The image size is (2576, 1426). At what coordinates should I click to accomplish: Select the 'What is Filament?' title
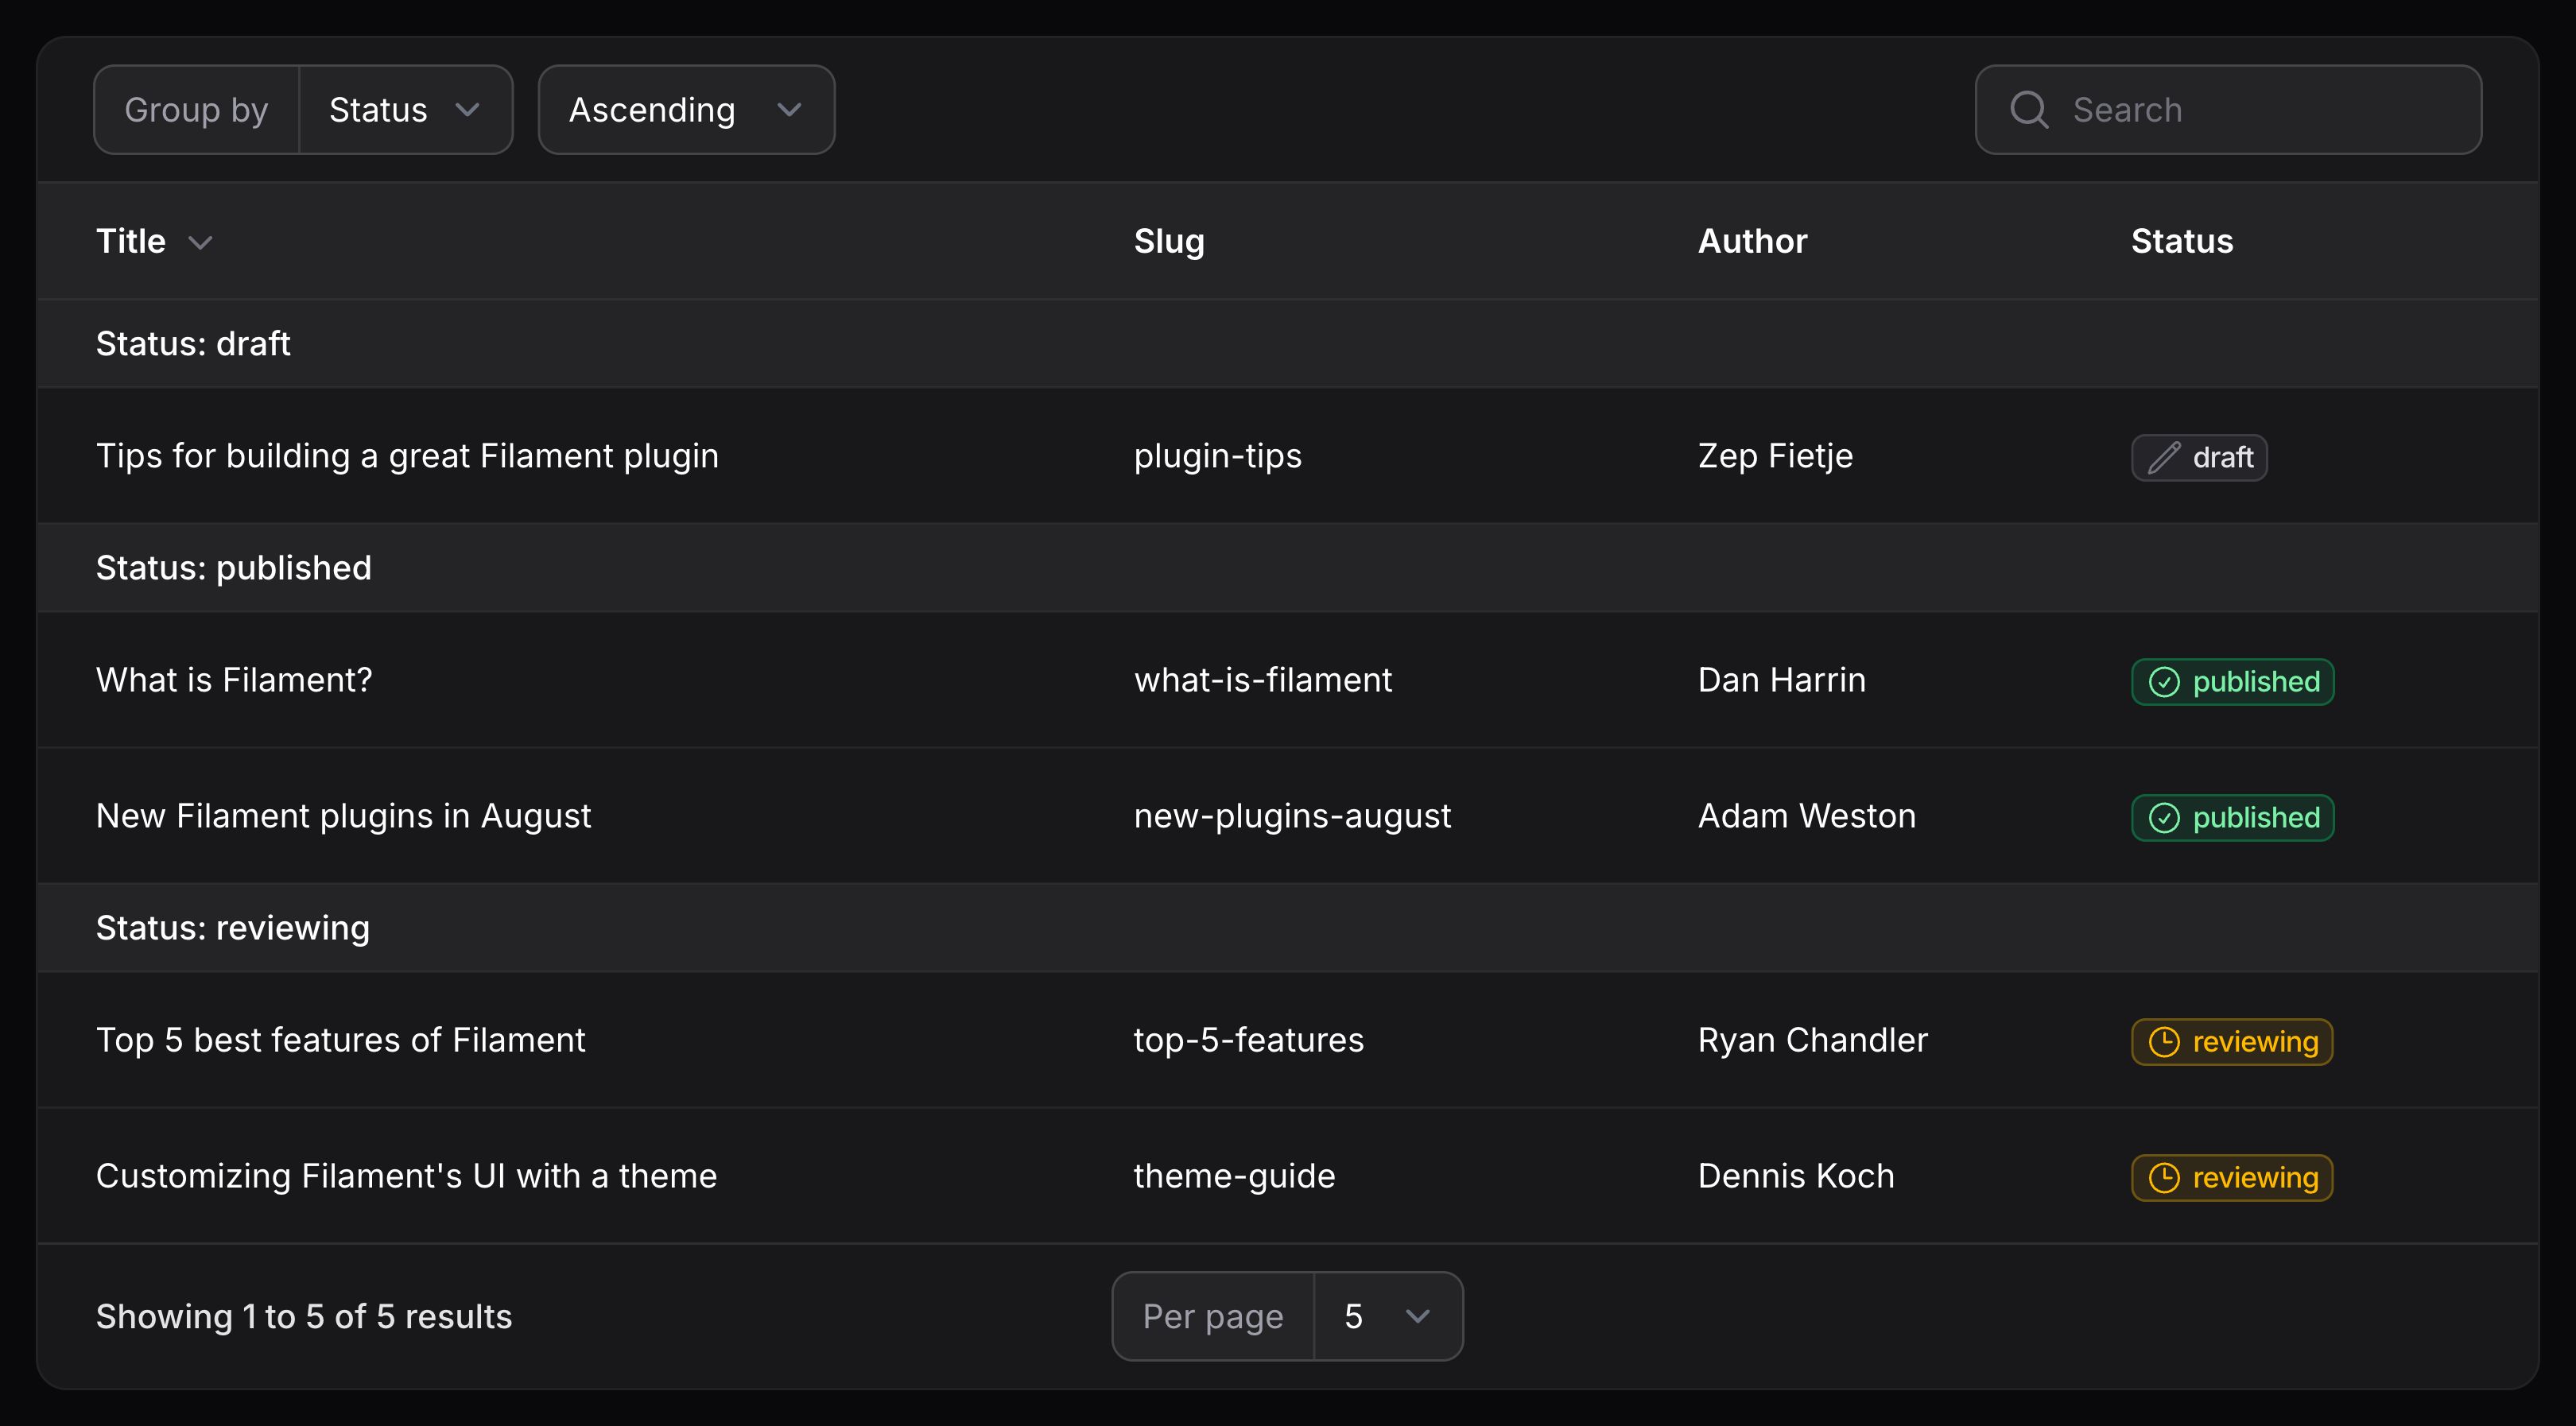[x=234, y=680]
